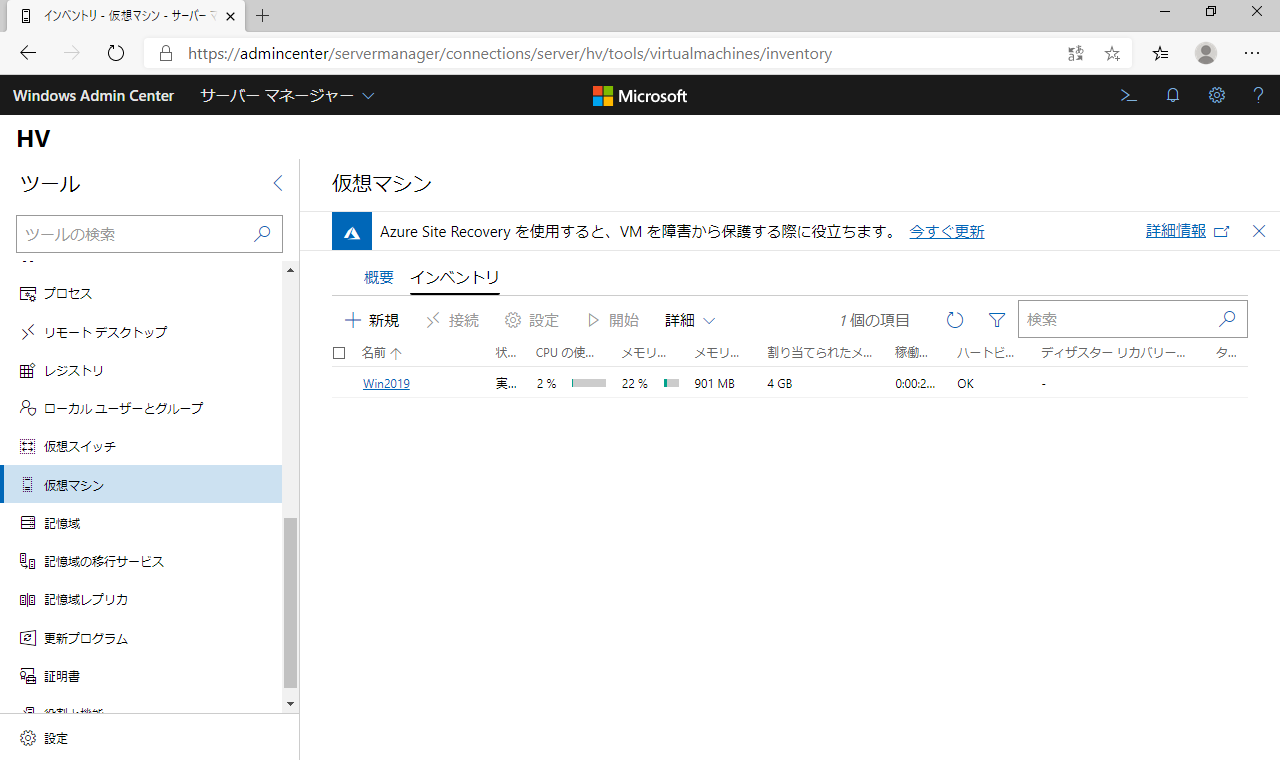Viewport: 1280px width, 760px height.
Task: Click Windows Admin Center title
Action: click(93, 96)
